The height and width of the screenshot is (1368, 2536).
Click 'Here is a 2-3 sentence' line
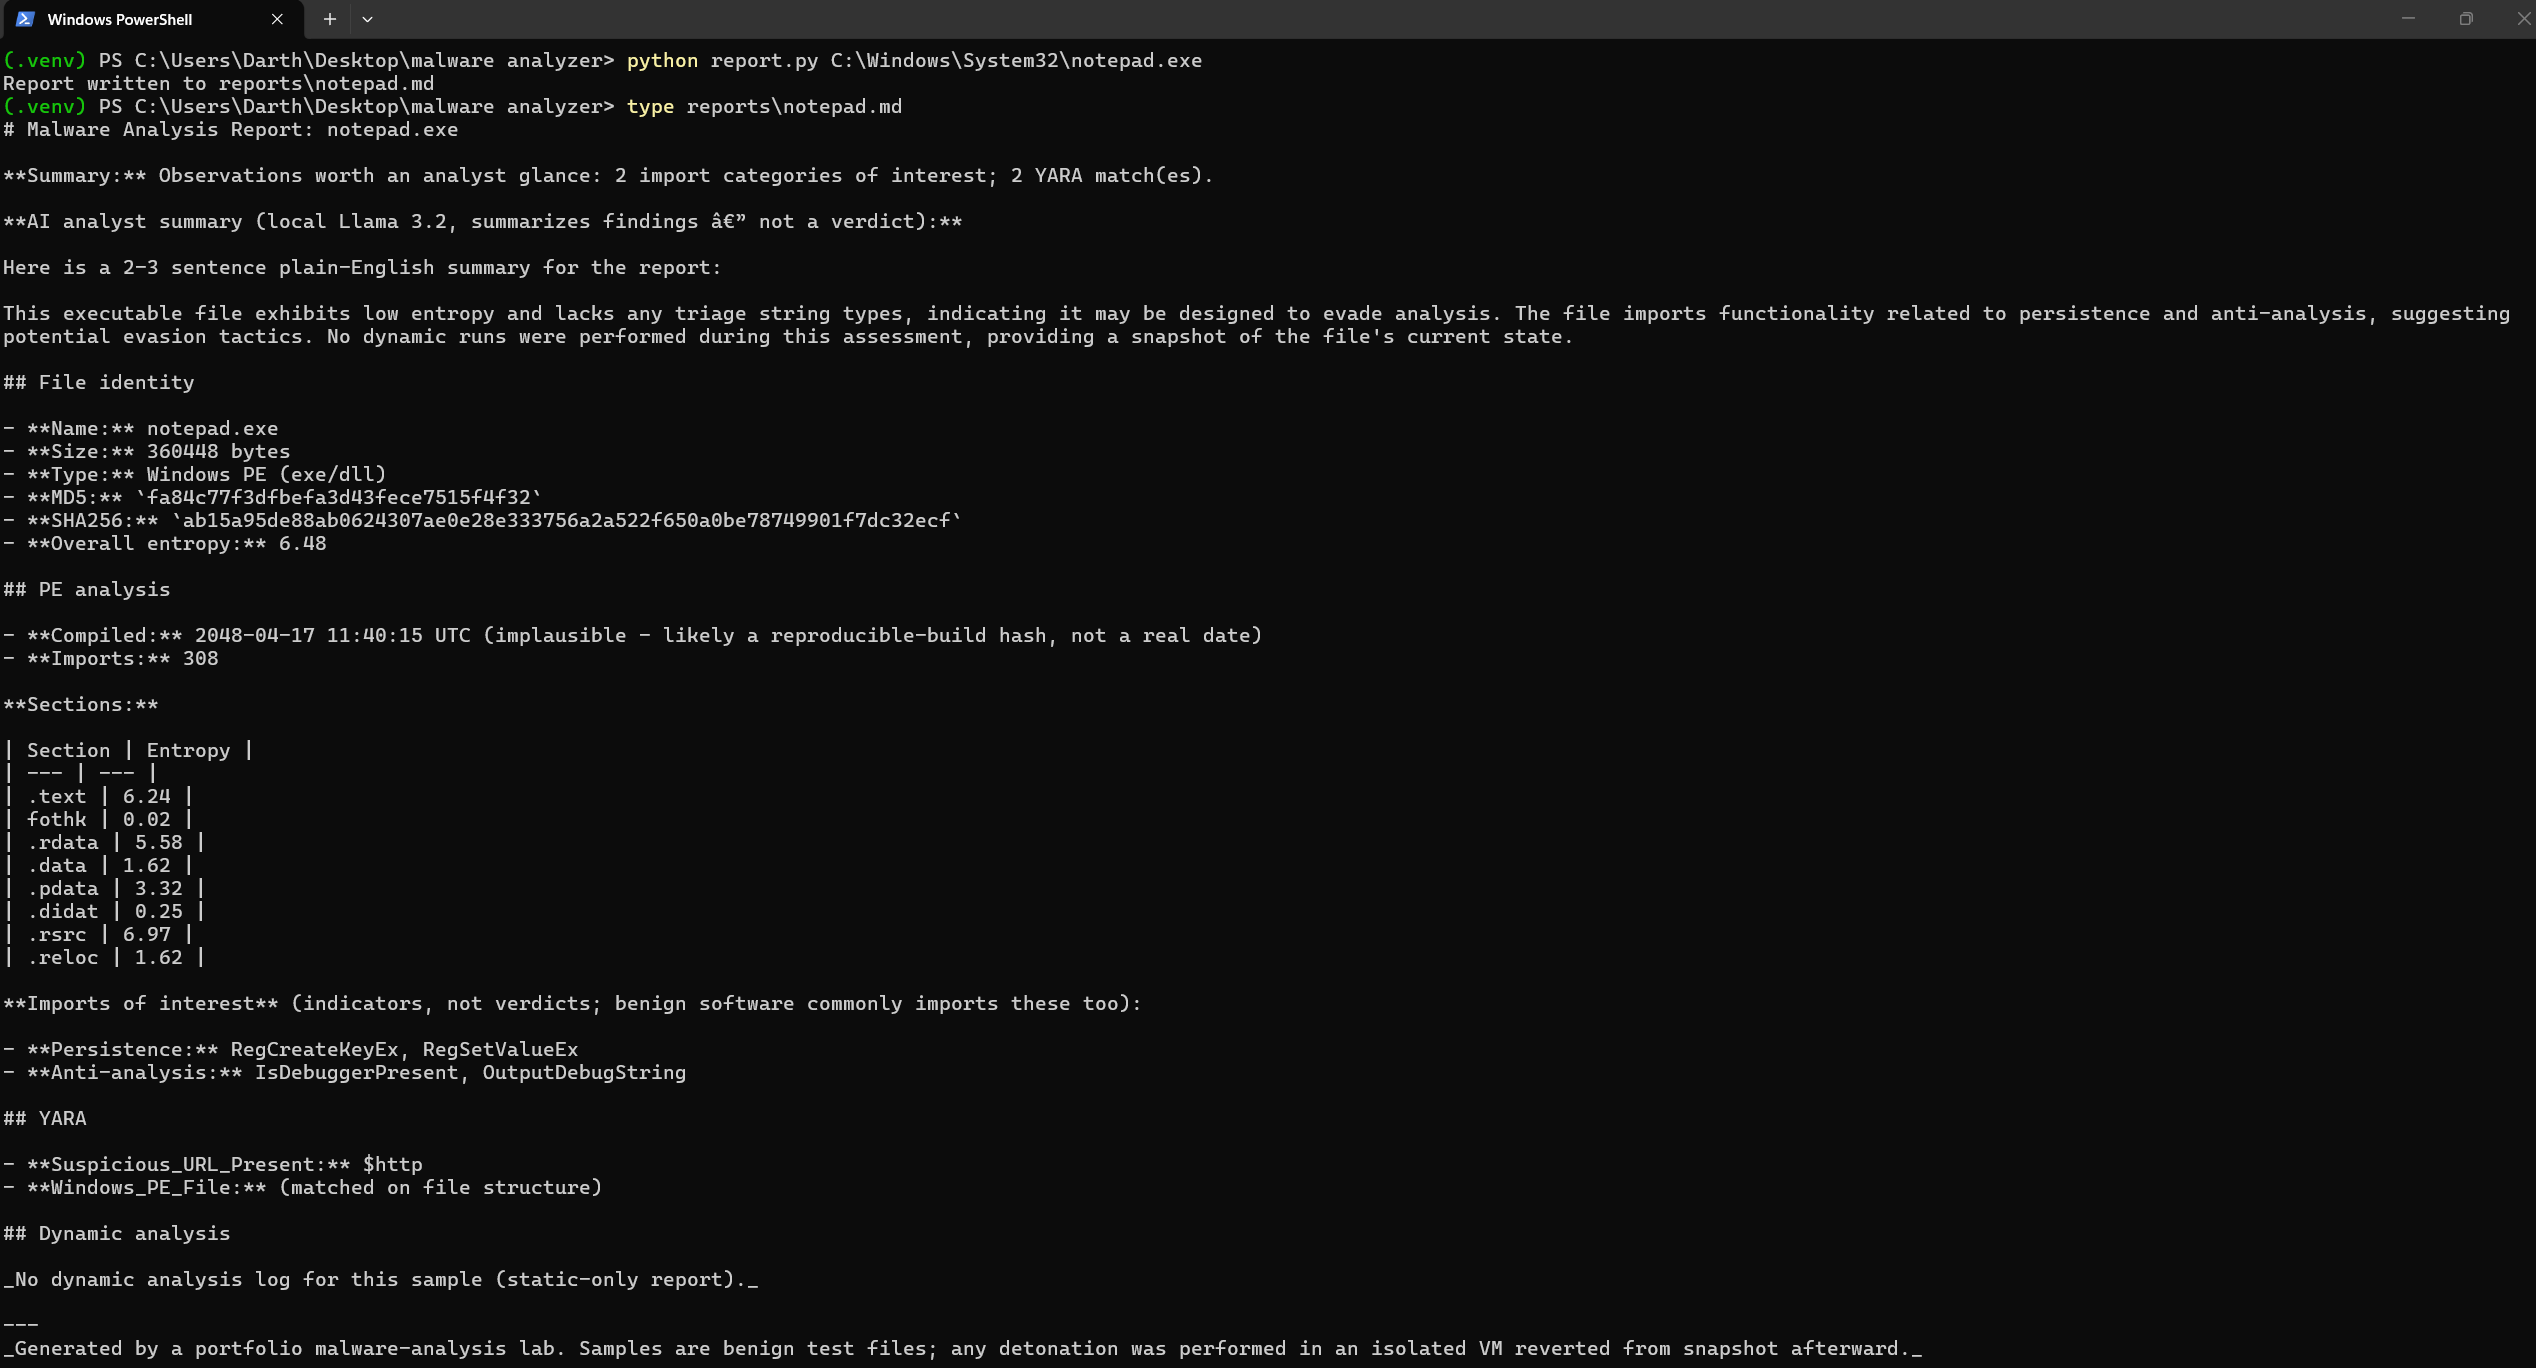pyautogui.click(x=362, y=268)
